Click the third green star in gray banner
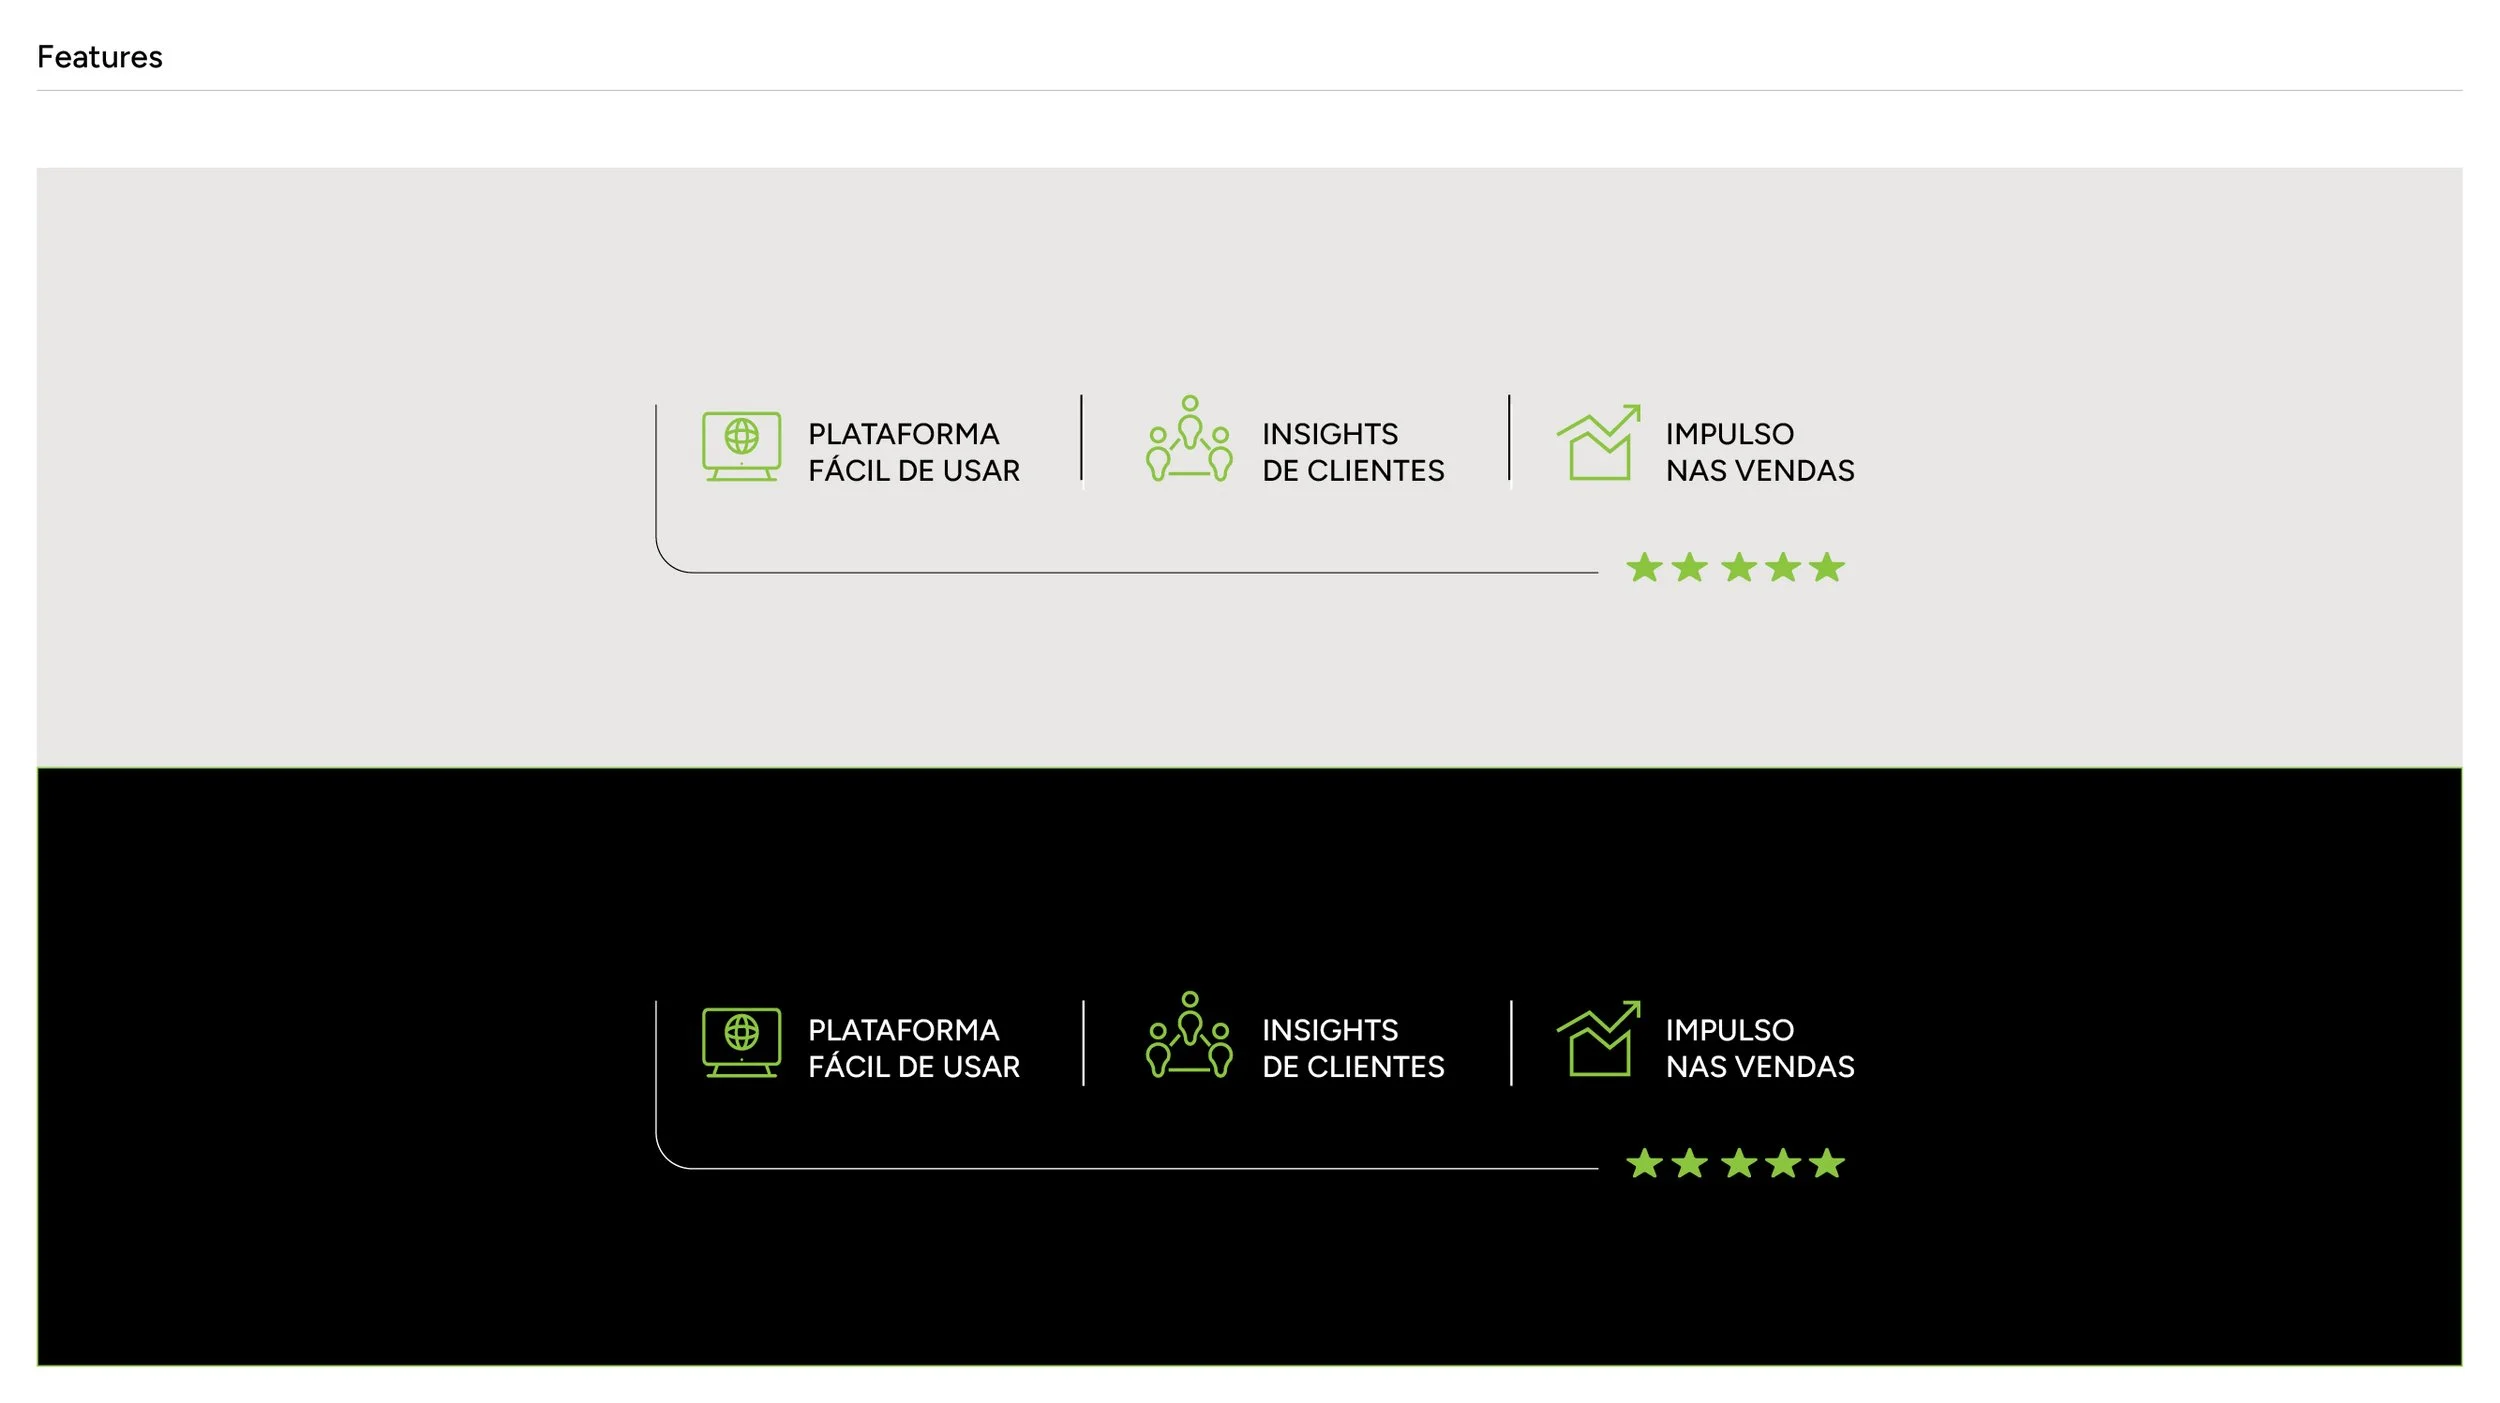 click(x=1739, y=568)
